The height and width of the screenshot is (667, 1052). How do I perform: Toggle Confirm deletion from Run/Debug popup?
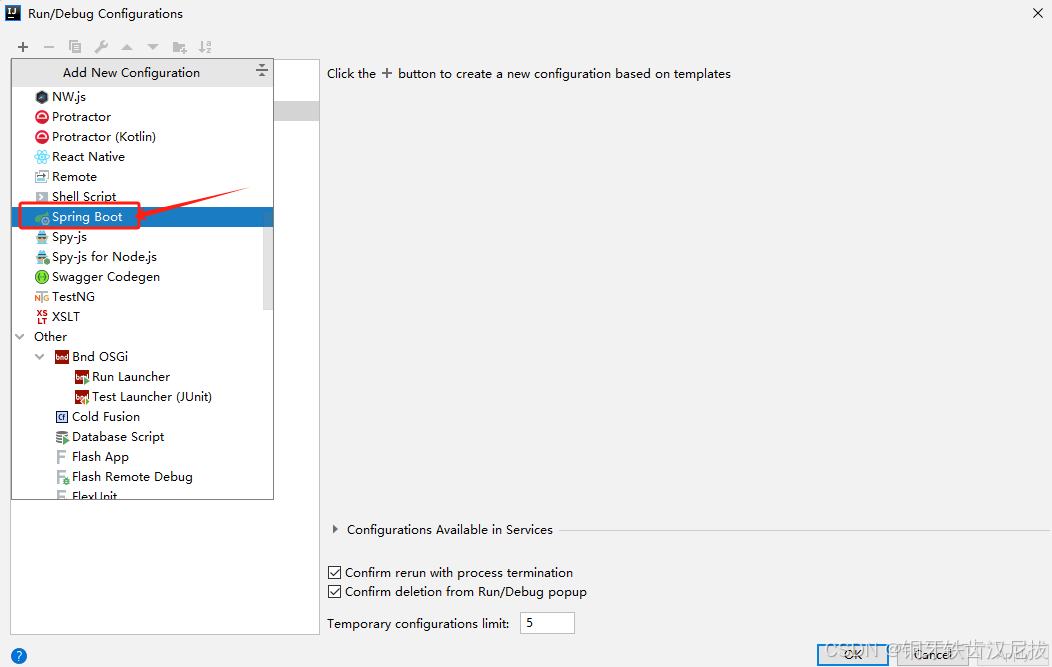pyautogui.click(x=334, y=592)
